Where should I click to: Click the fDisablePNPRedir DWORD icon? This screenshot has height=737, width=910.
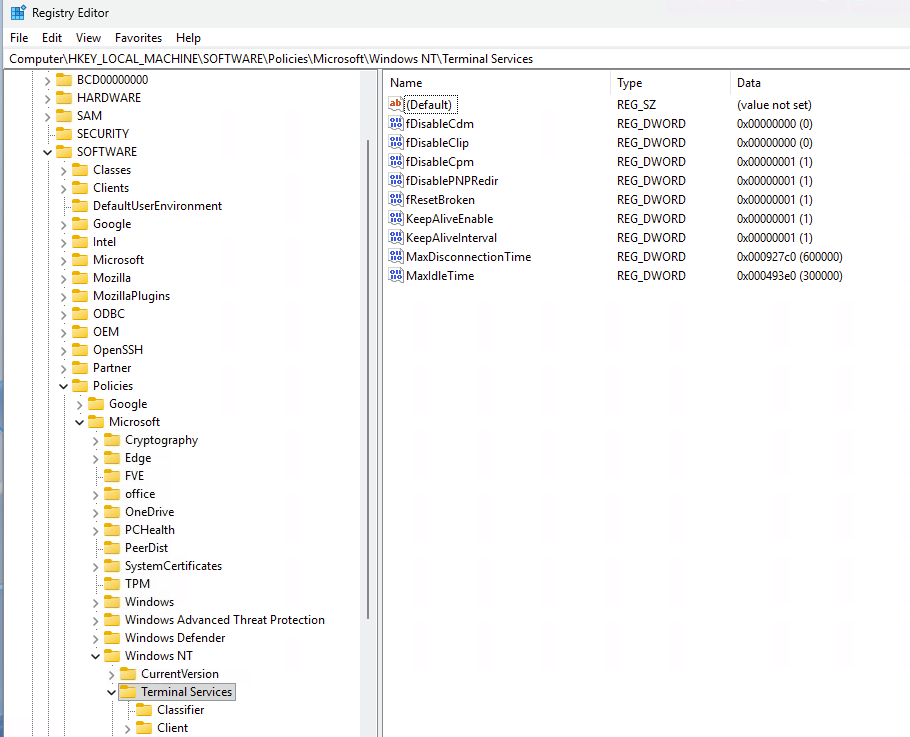[x=395, y=180]
